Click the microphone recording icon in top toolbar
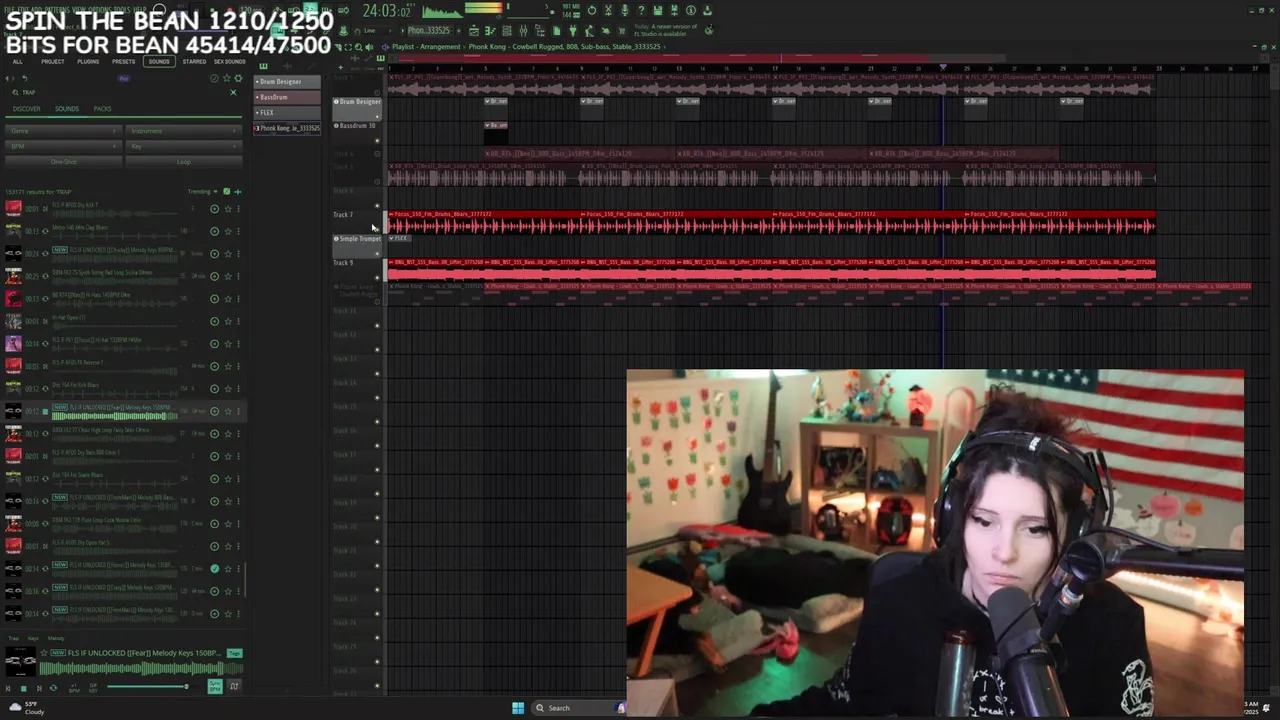 pyautogui.click(x=625, y=10)
